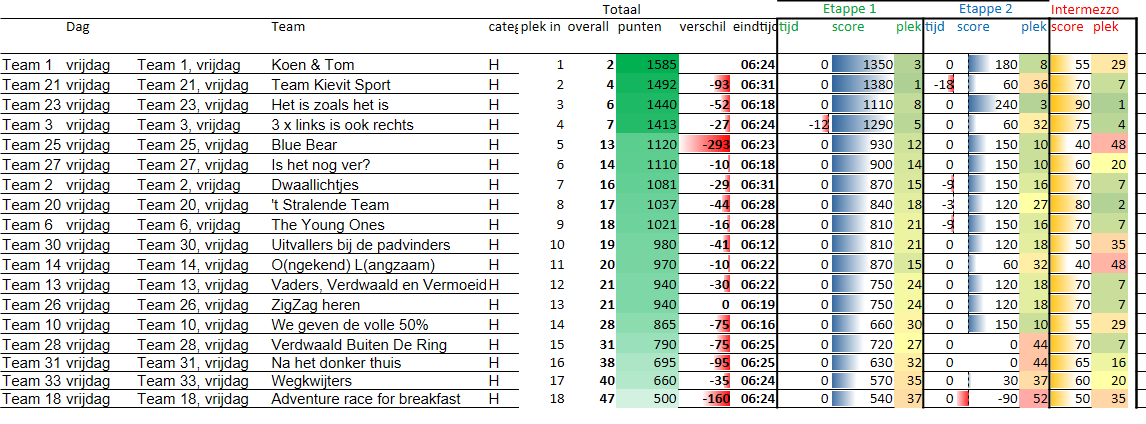Image resolution: width=1146 pixels, height=424 pixels.
Task: Select the "Koen & Tom" team cell
Action: (x=312, y=65)
